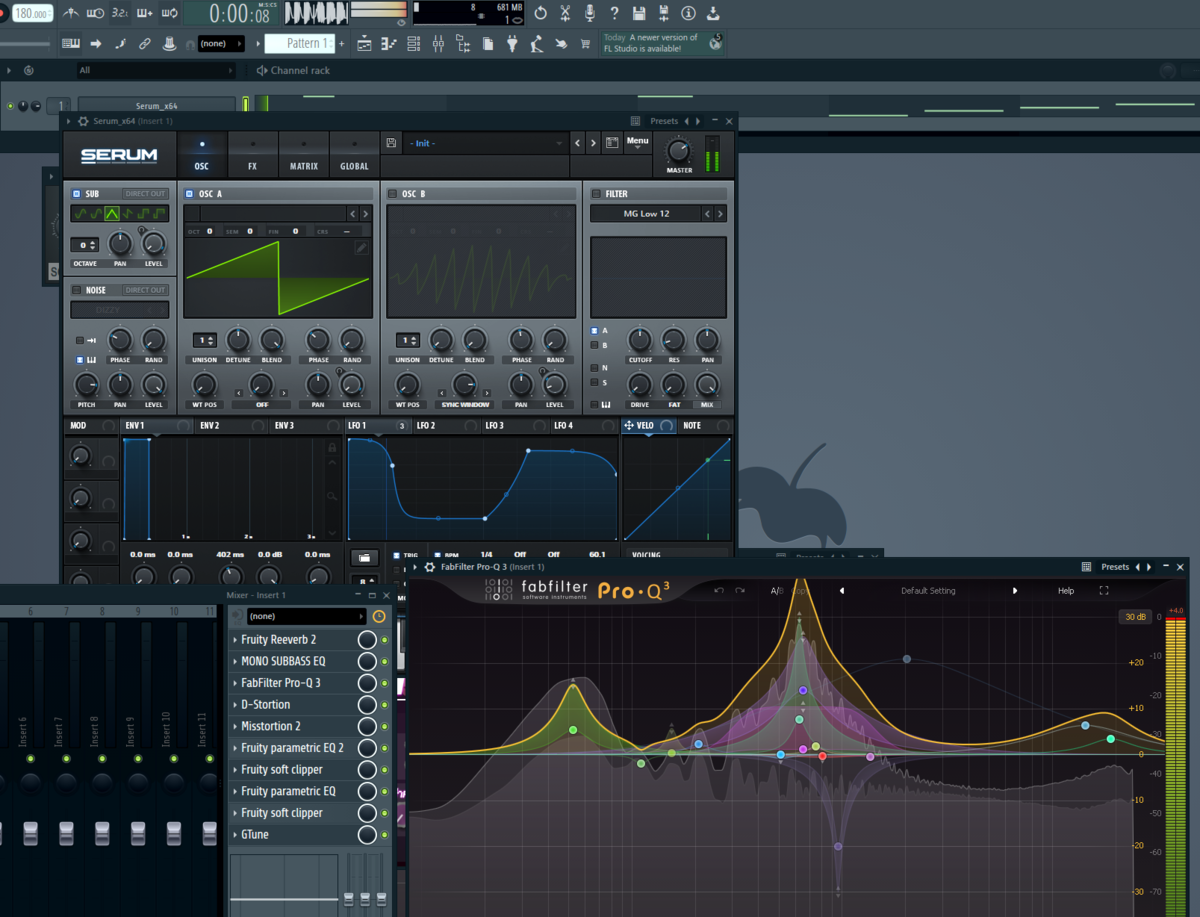Click Serum preset save floppy icon
The image size is (1200, 917).
pos(391,143)
